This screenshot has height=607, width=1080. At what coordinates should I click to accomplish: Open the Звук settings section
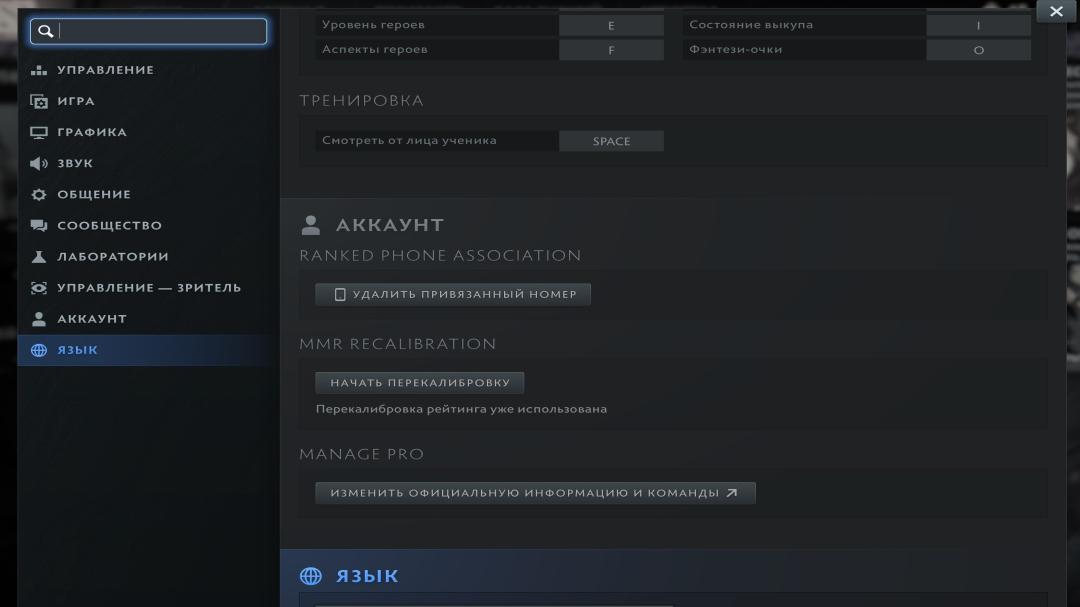pos(74,163)
